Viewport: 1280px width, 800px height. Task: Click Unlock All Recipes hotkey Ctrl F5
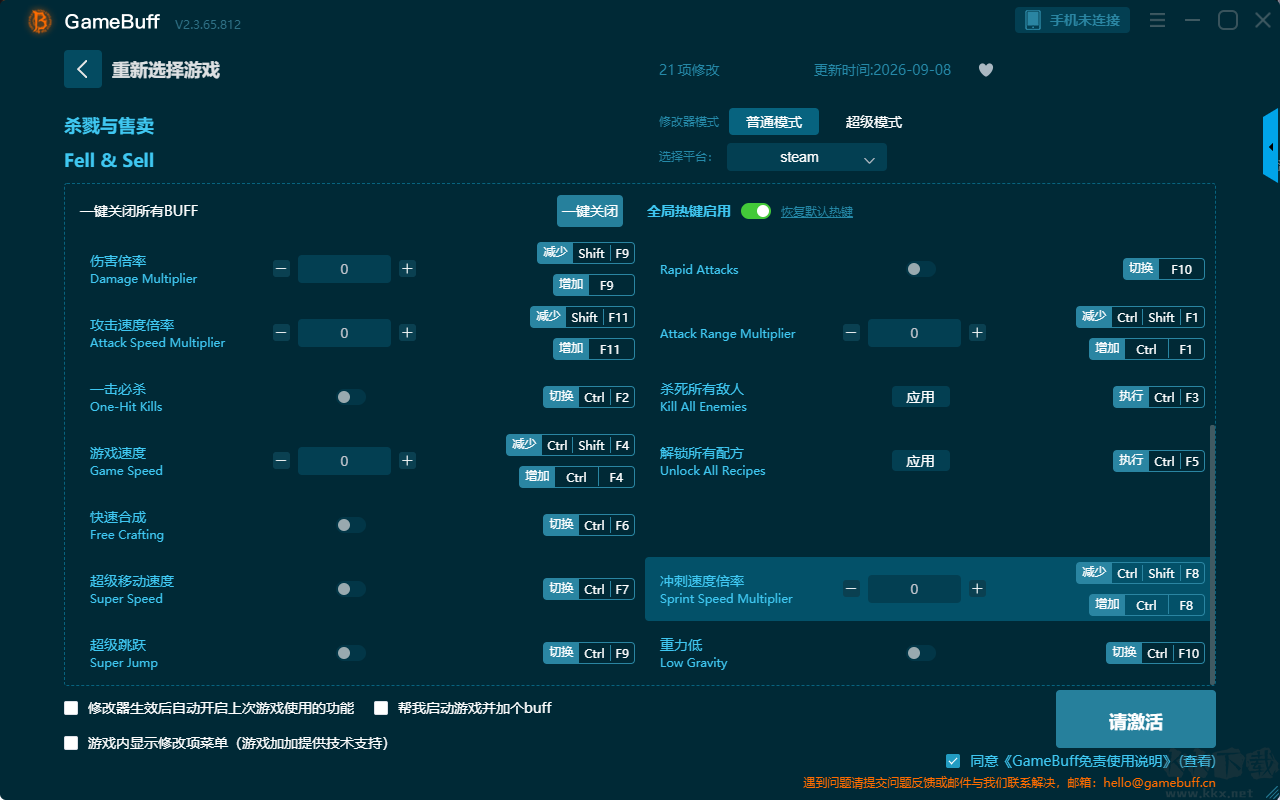pos(1159,461)
